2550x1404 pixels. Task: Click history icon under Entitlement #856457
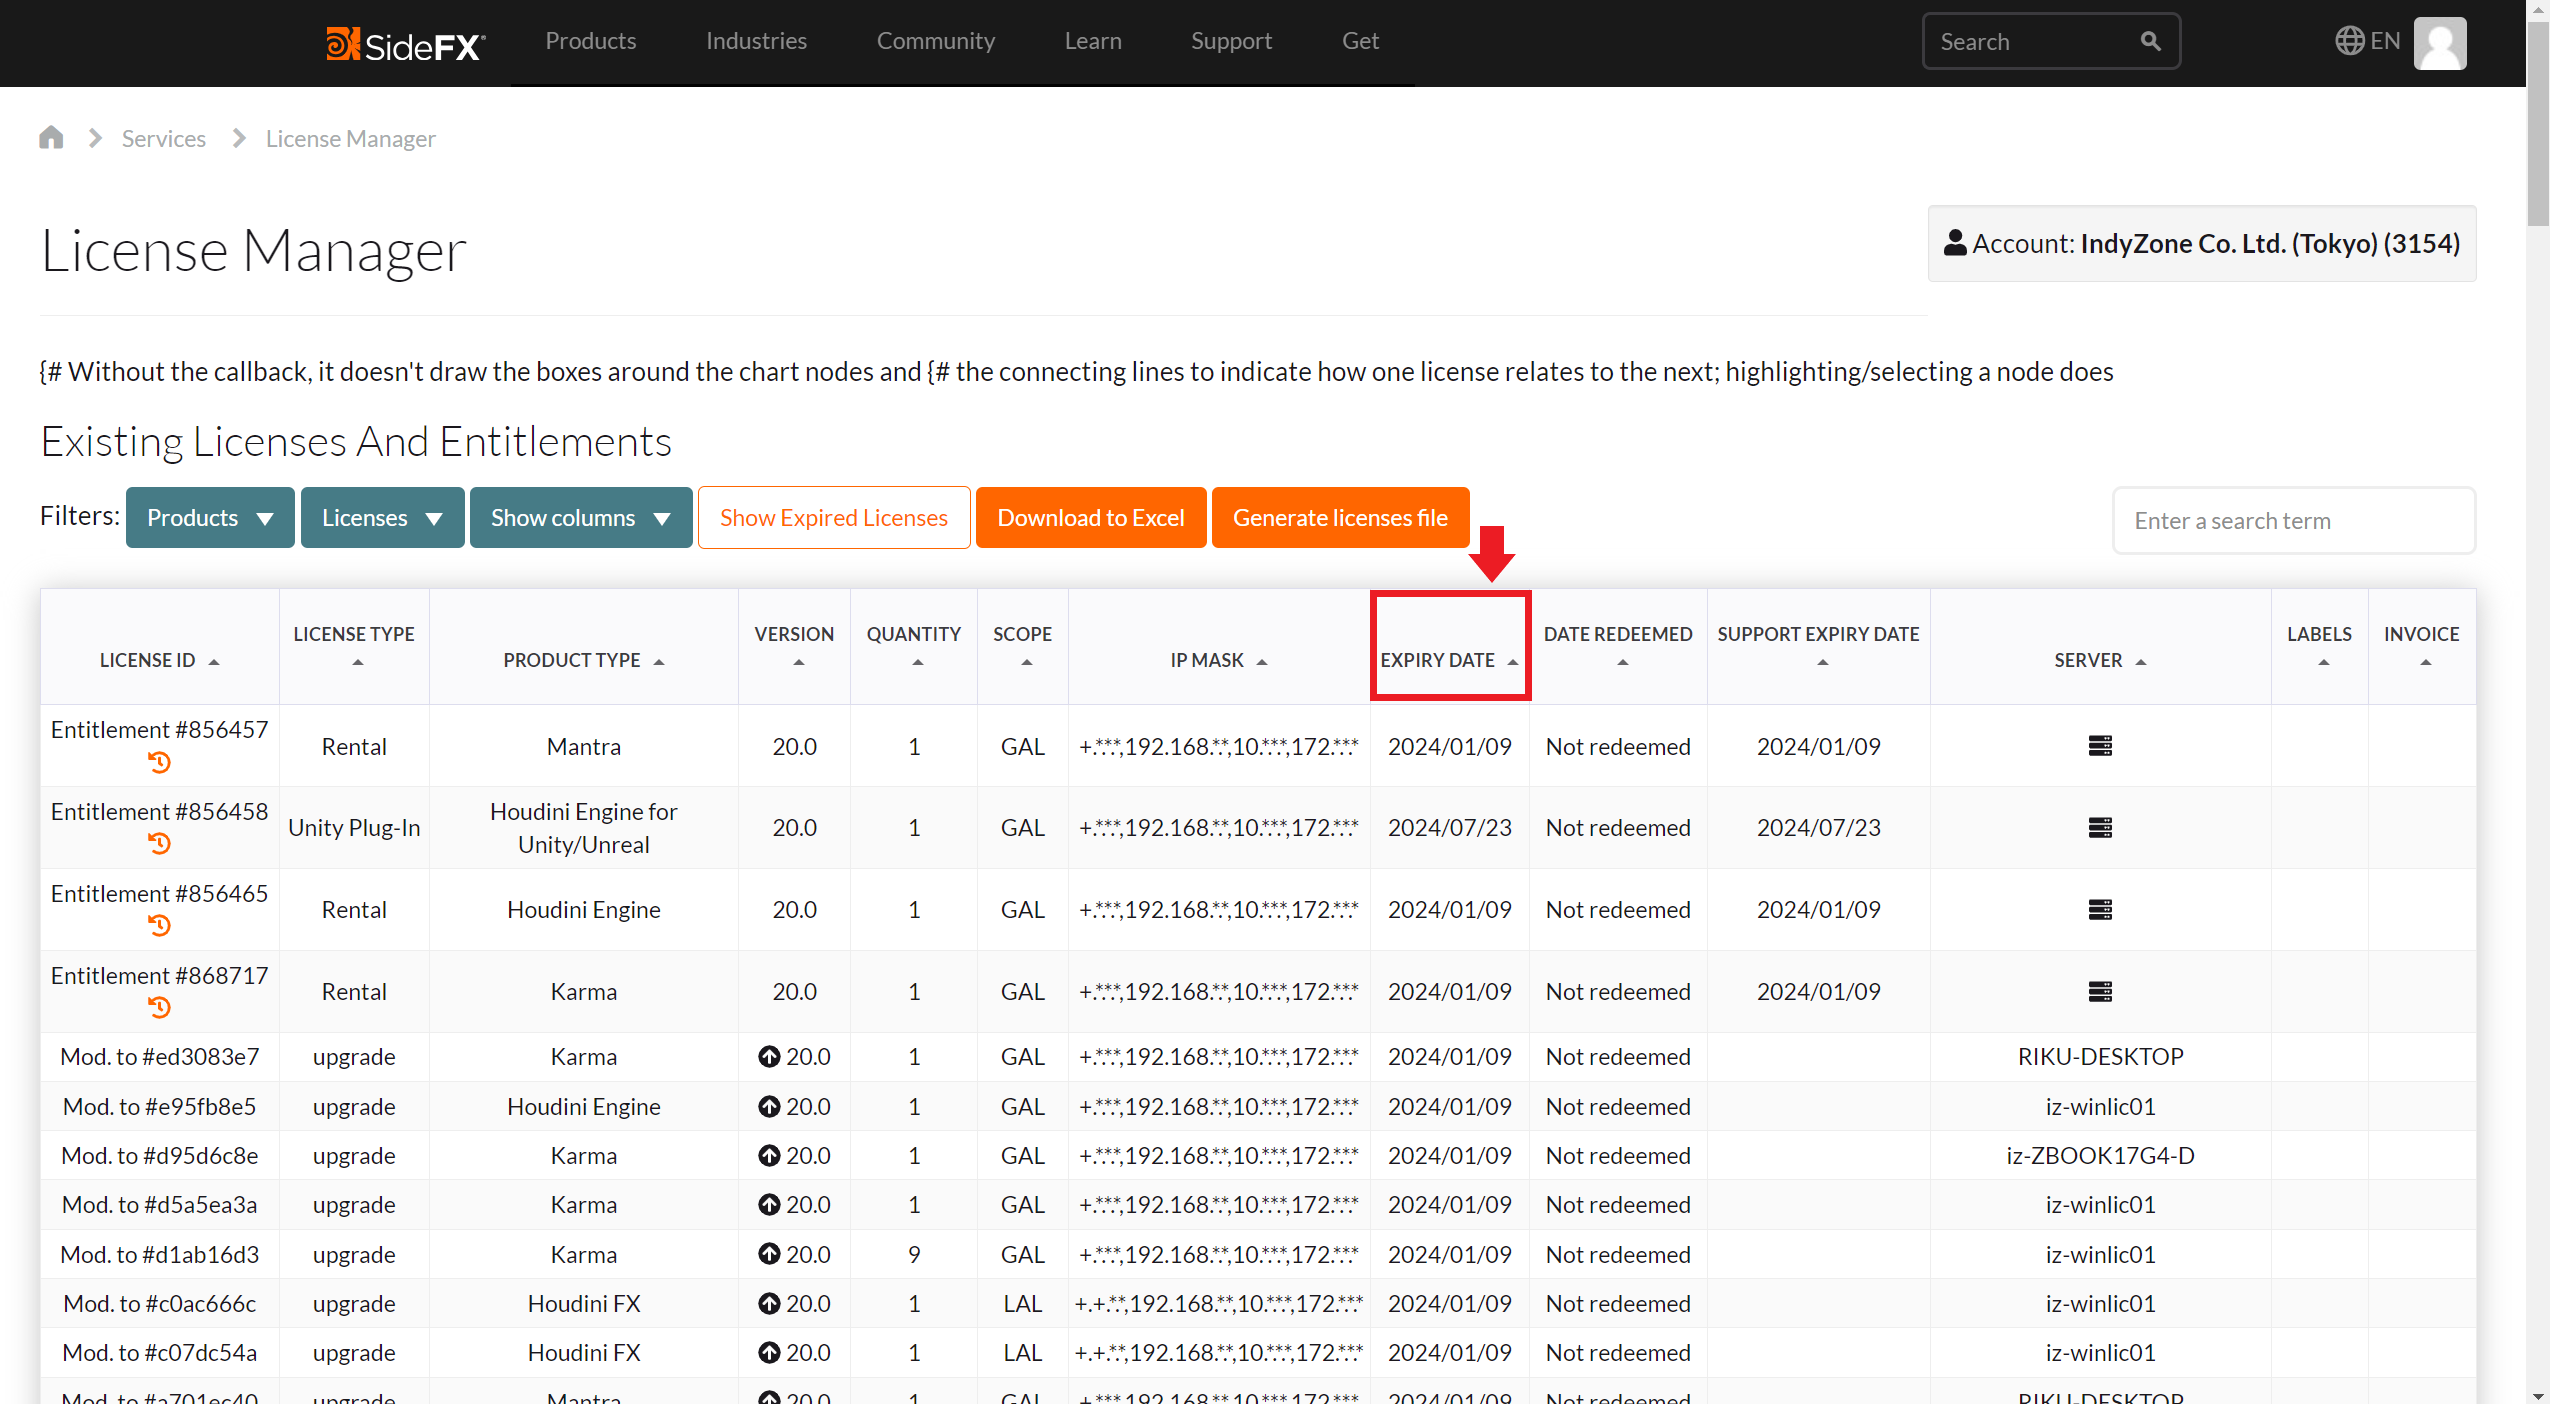[x=159, y=763]
